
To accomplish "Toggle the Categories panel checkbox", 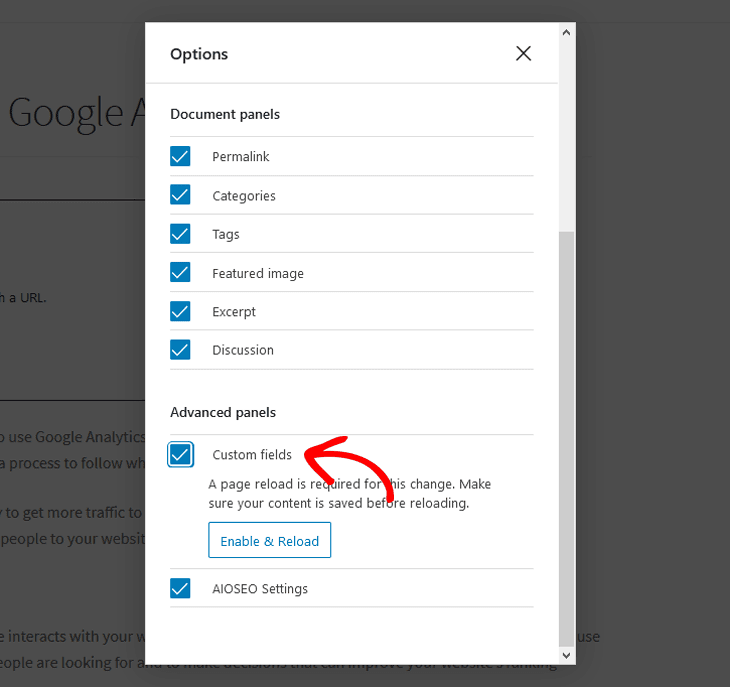I will pos(180,195).
